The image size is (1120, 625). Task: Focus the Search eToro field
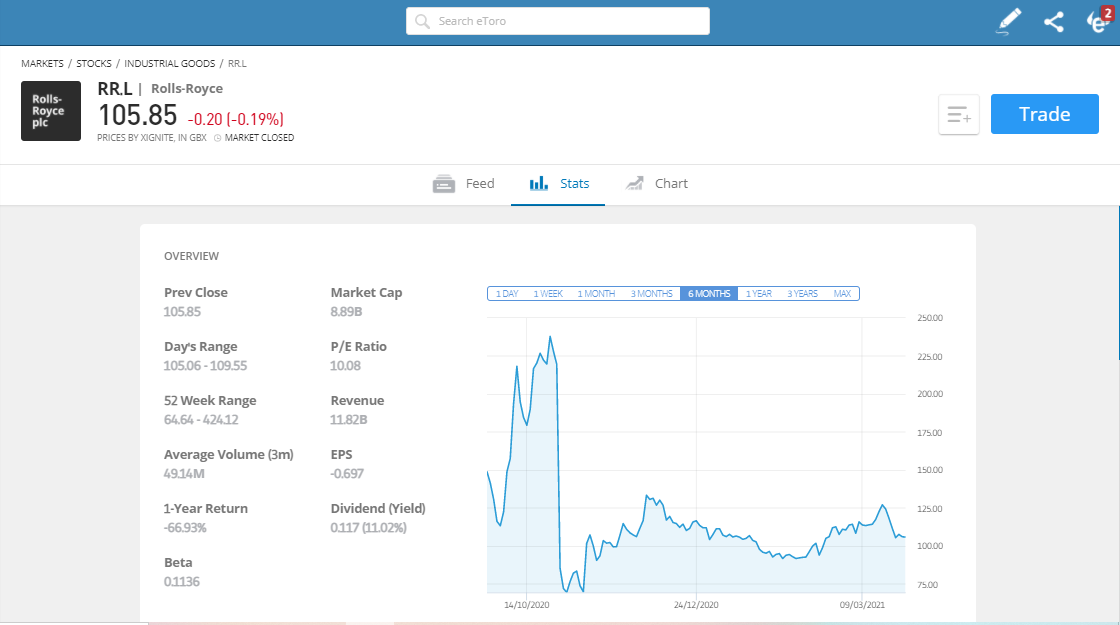[558, 21]
